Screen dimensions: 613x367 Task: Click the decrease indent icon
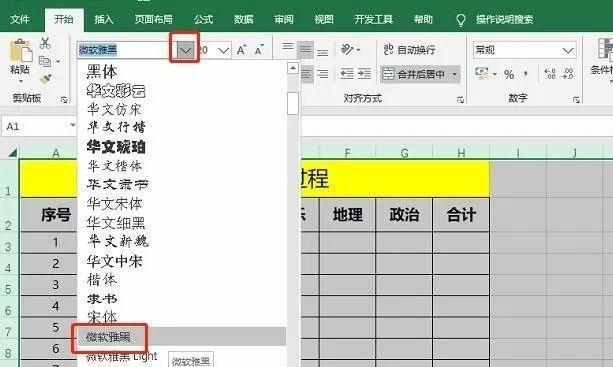(x=347, y=73)
